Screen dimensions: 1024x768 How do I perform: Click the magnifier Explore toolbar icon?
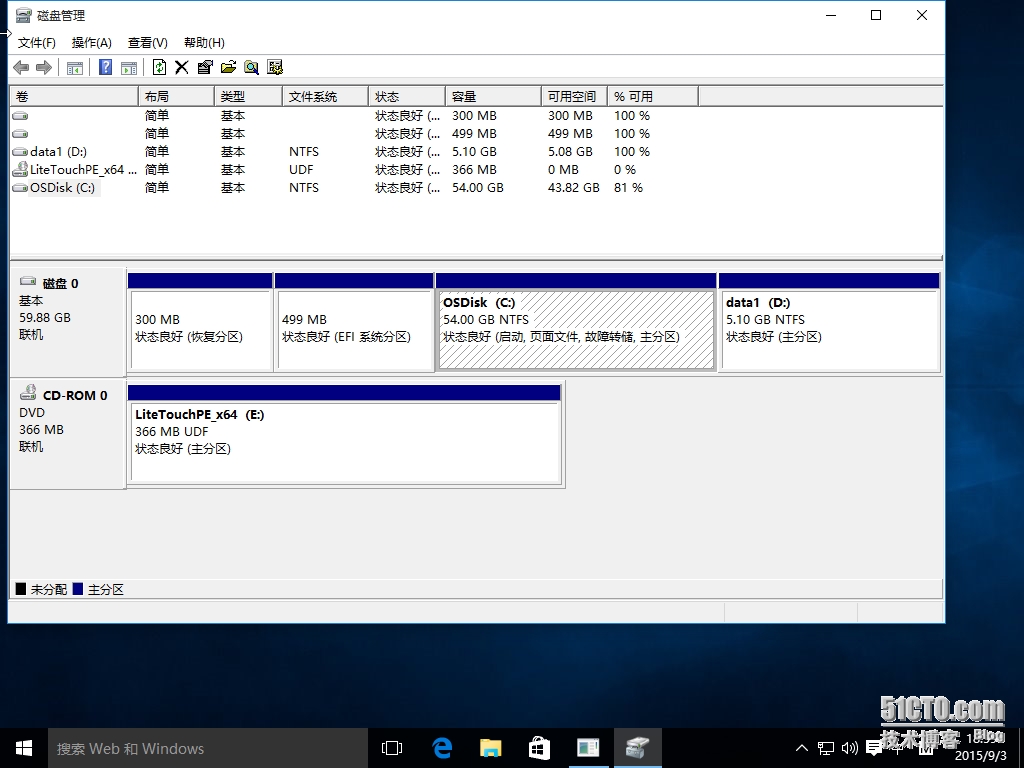pos(251,67)
